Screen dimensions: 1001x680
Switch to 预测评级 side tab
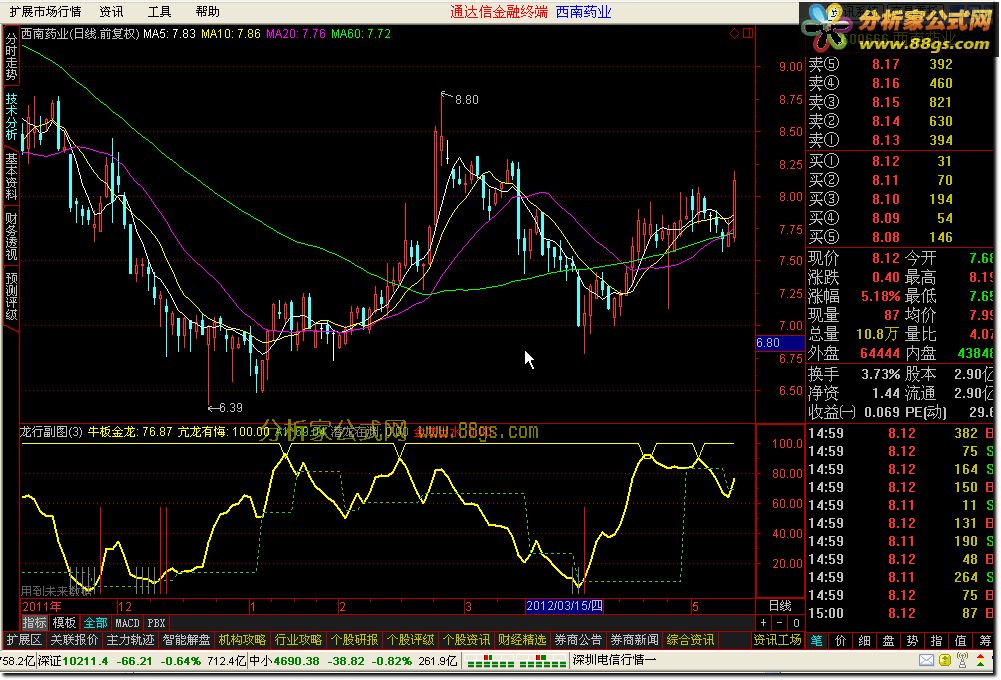(x=11, y=296)
